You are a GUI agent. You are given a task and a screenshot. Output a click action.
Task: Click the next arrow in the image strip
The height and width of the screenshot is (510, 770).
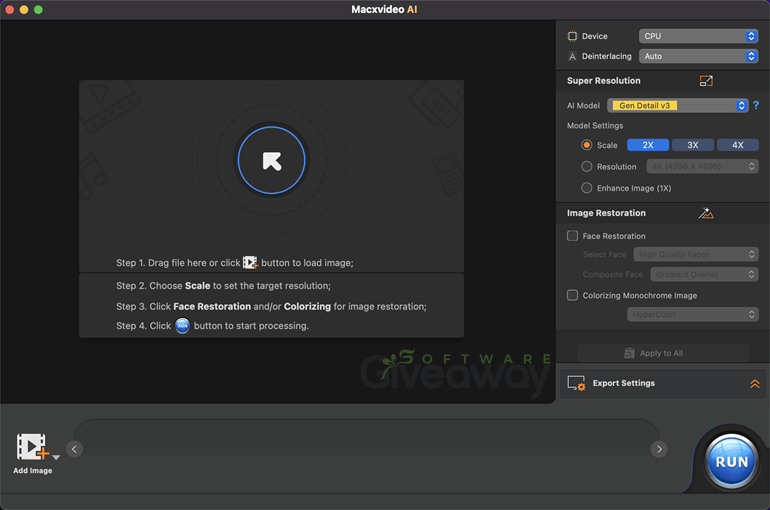pos(659,449)
